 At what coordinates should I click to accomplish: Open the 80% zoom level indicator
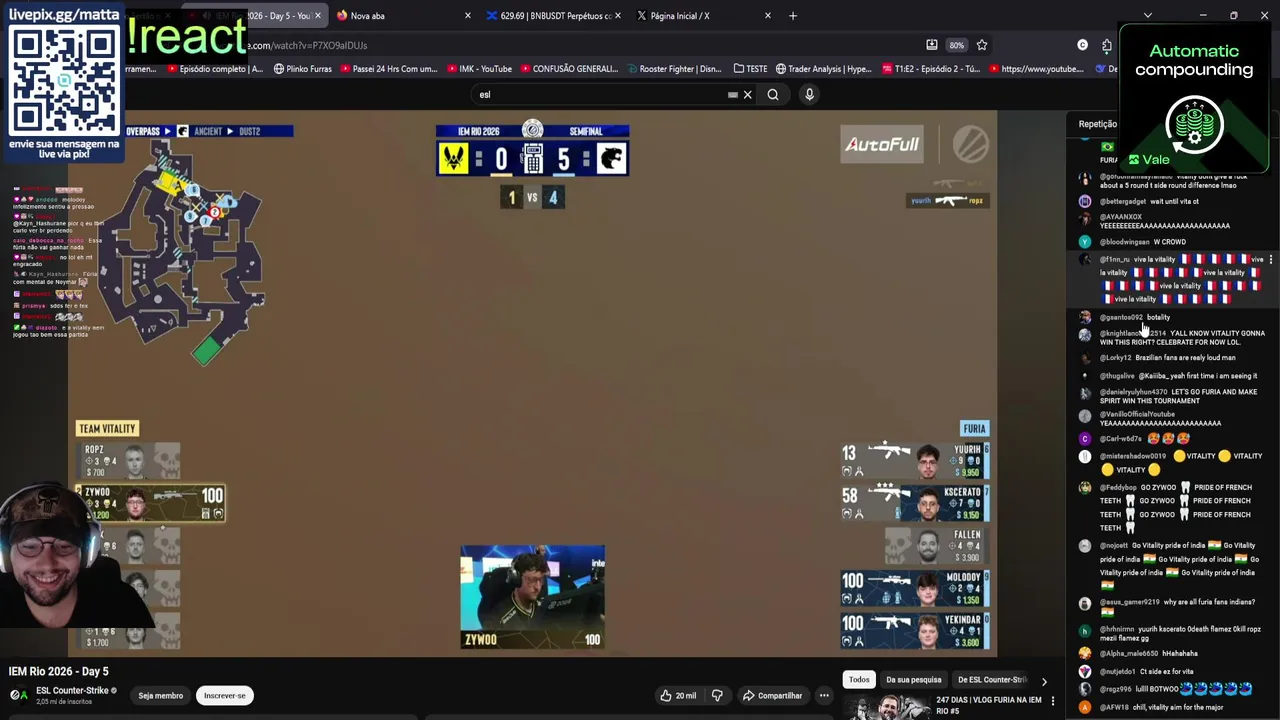click(957, 45)
